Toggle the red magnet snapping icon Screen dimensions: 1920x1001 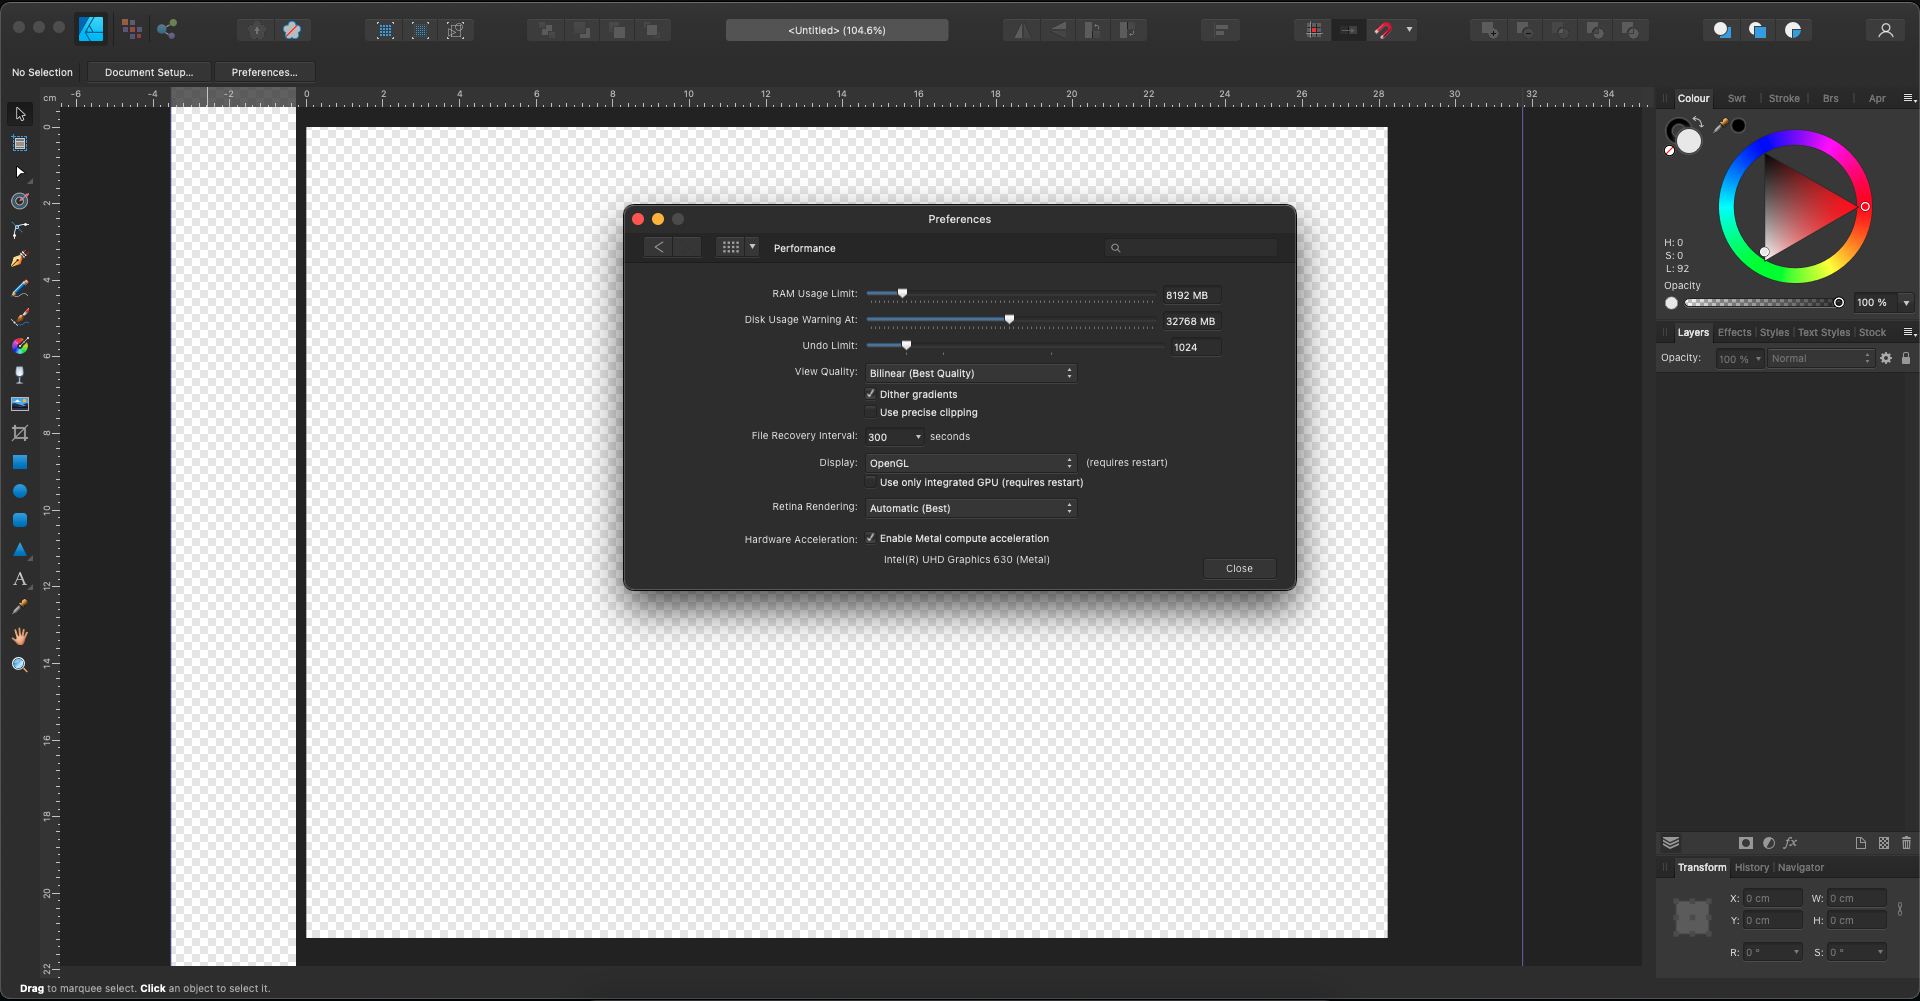tap(1383, 30)
